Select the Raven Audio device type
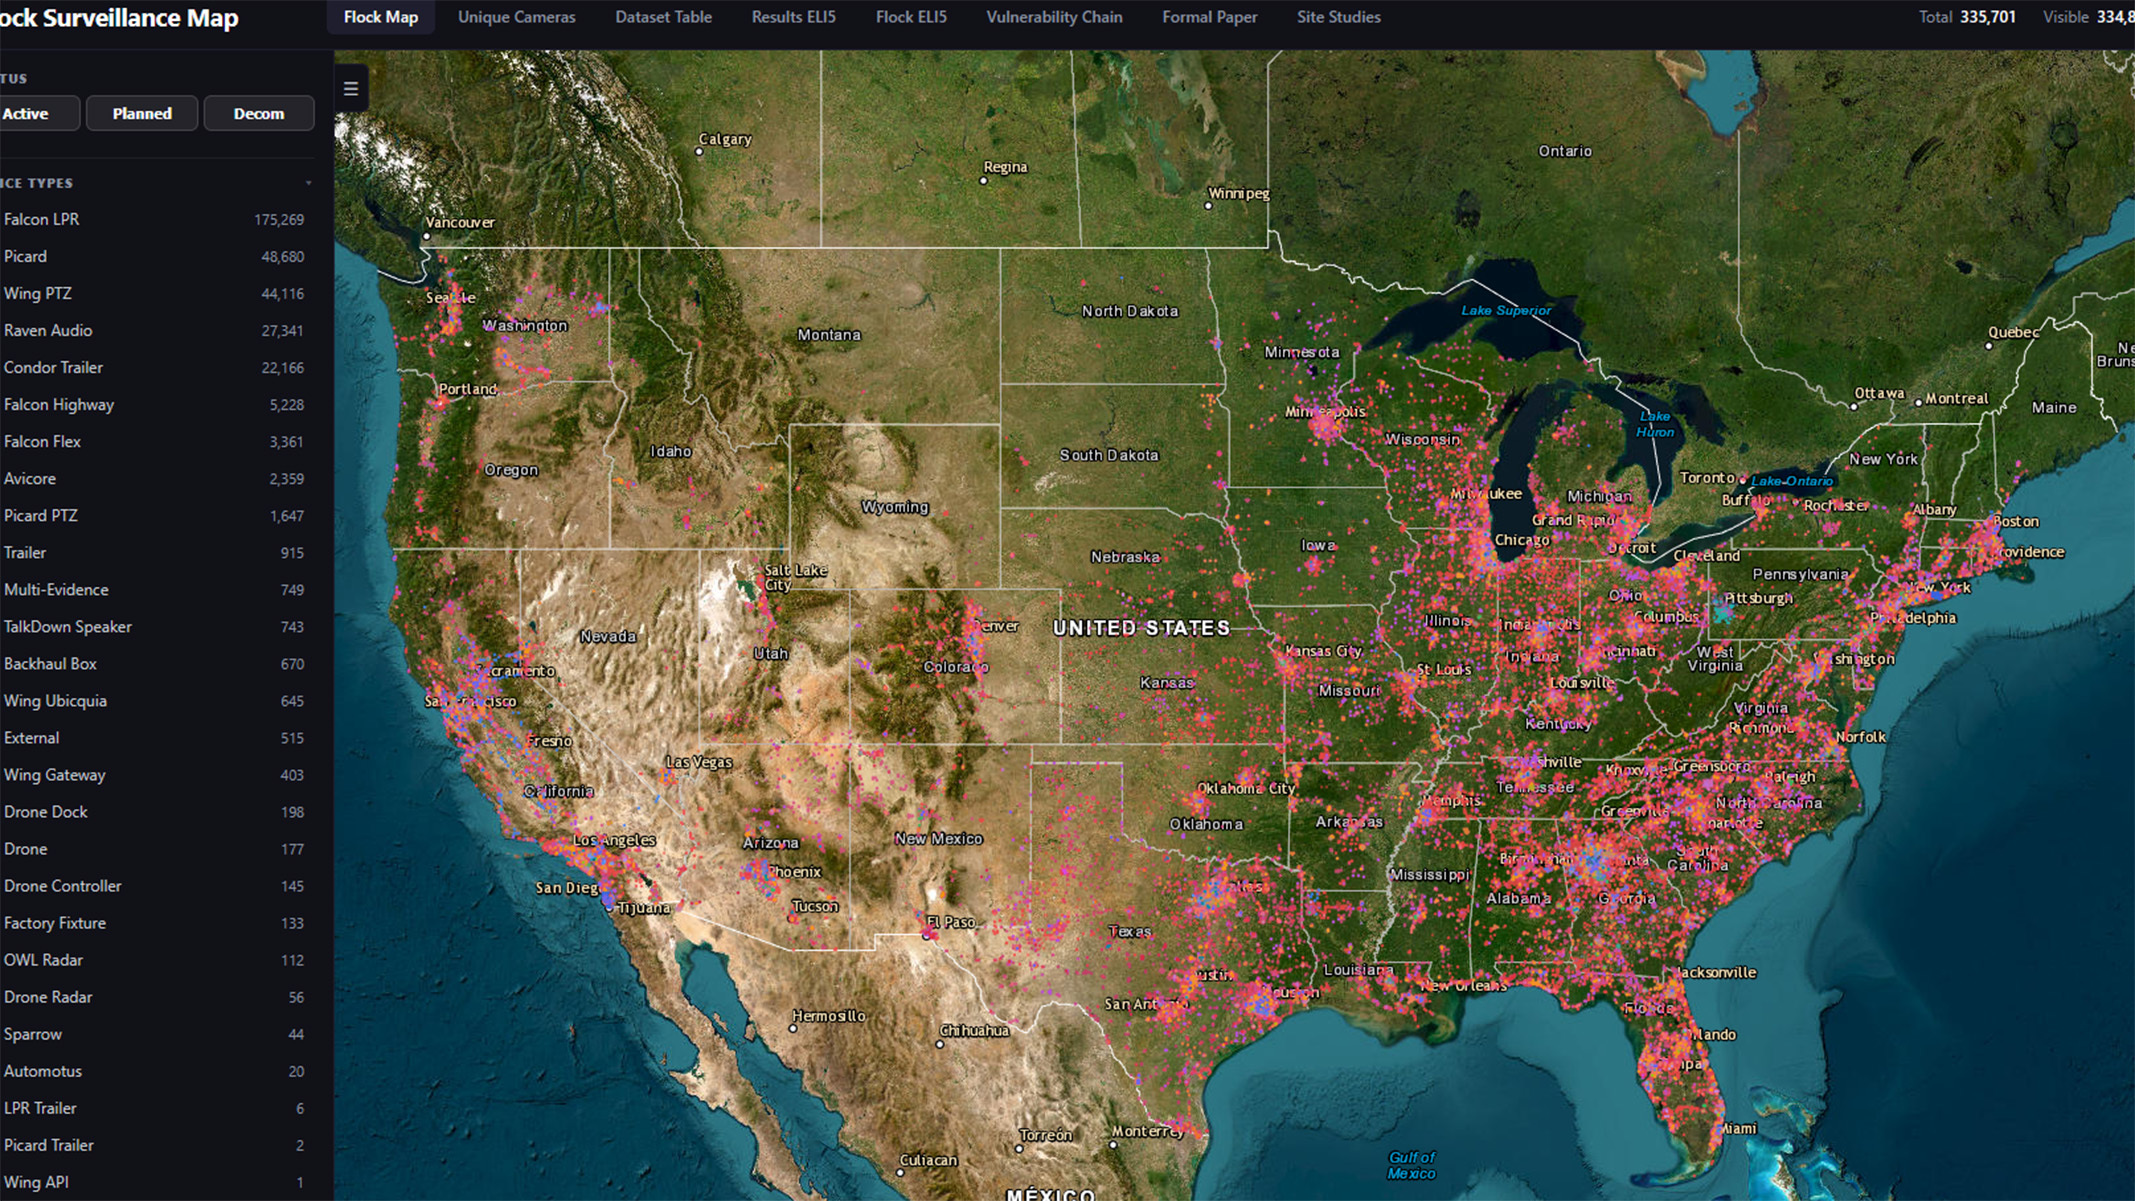 155,330
